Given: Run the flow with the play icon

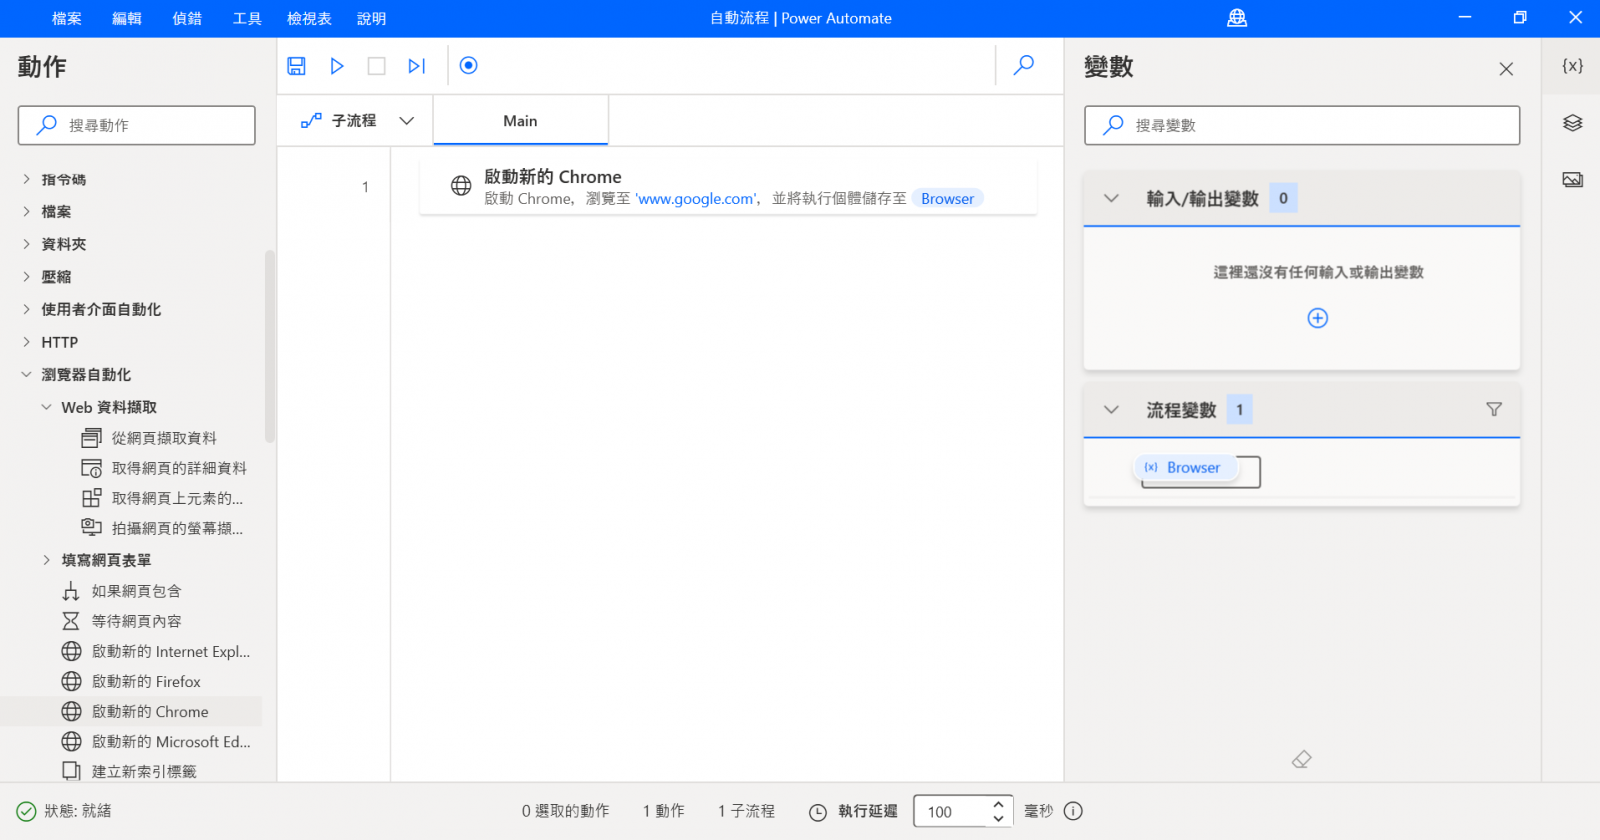Looking at the screenshot, I should [x=337, y=66].
